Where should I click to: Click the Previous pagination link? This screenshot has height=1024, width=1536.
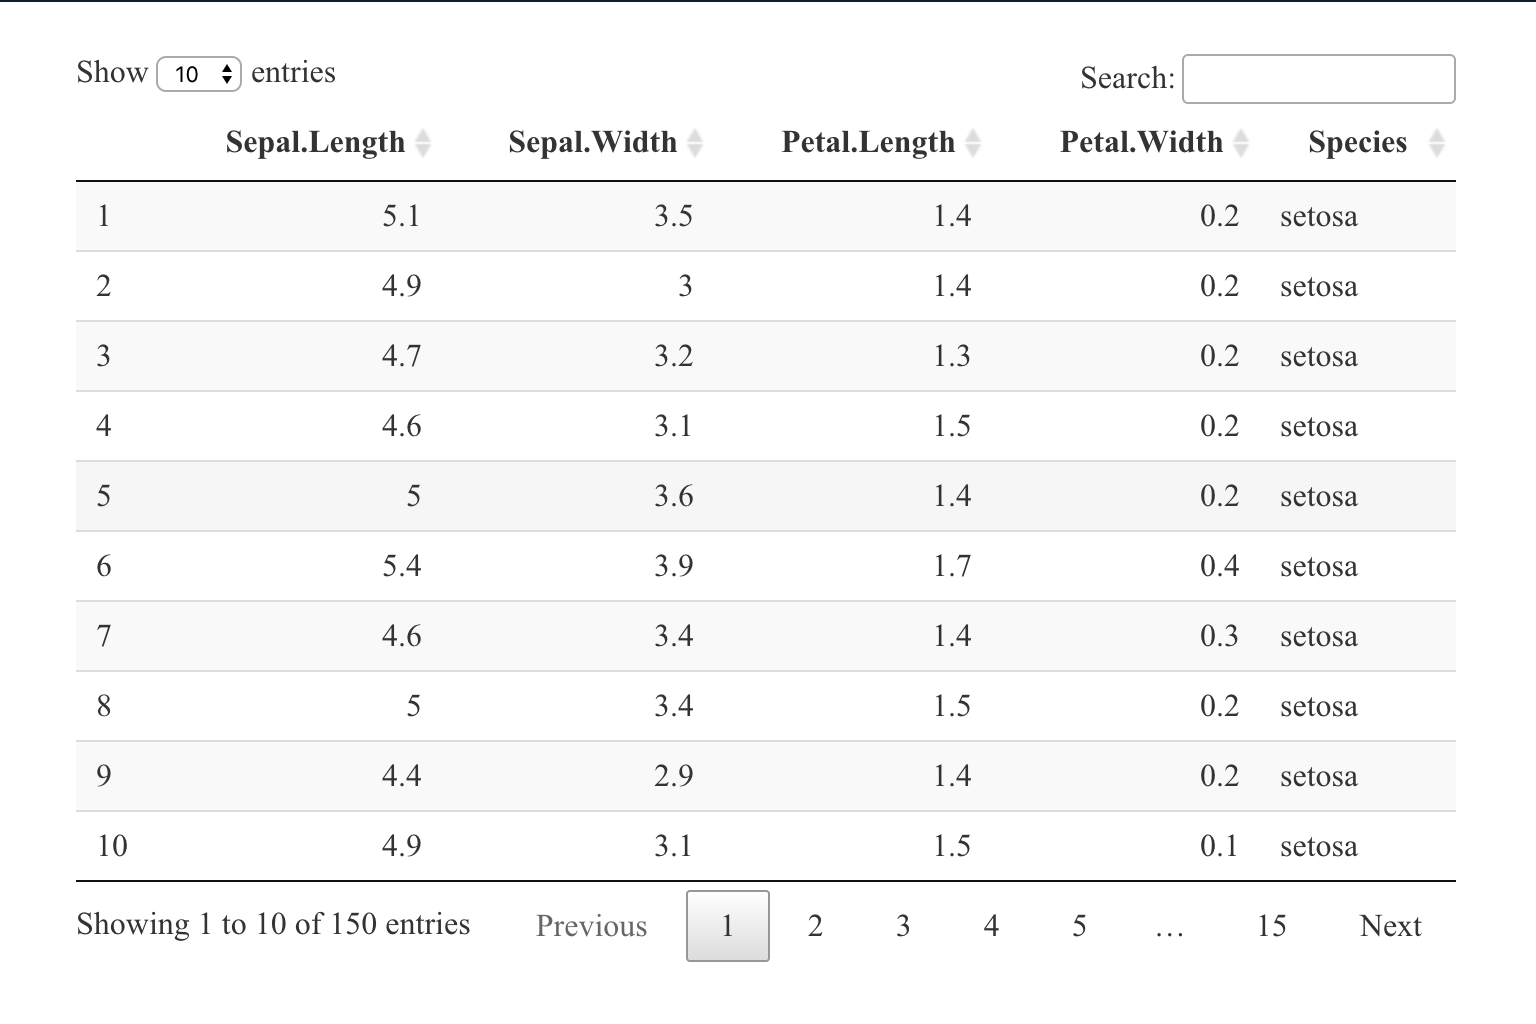pyautogui.click(x=591, y=926)
